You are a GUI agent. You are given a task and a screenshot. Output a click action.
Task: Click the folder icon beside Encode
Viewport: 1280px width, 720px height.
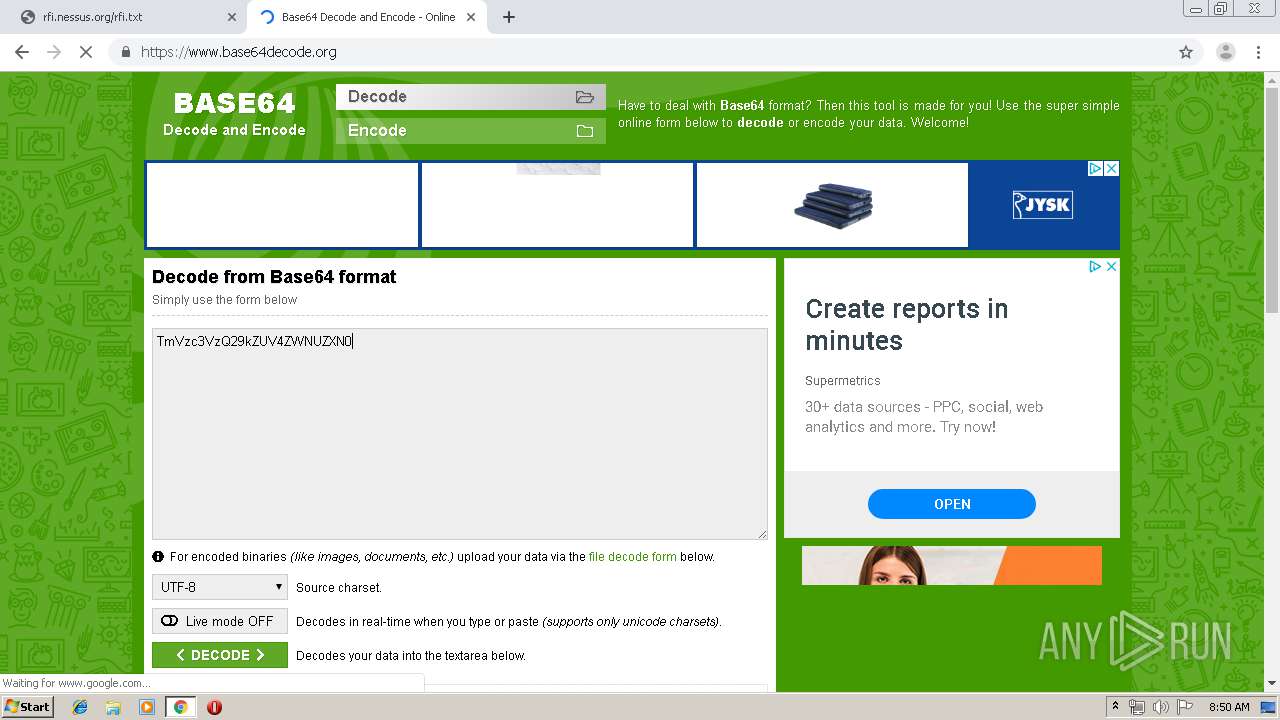coord(585,131)
